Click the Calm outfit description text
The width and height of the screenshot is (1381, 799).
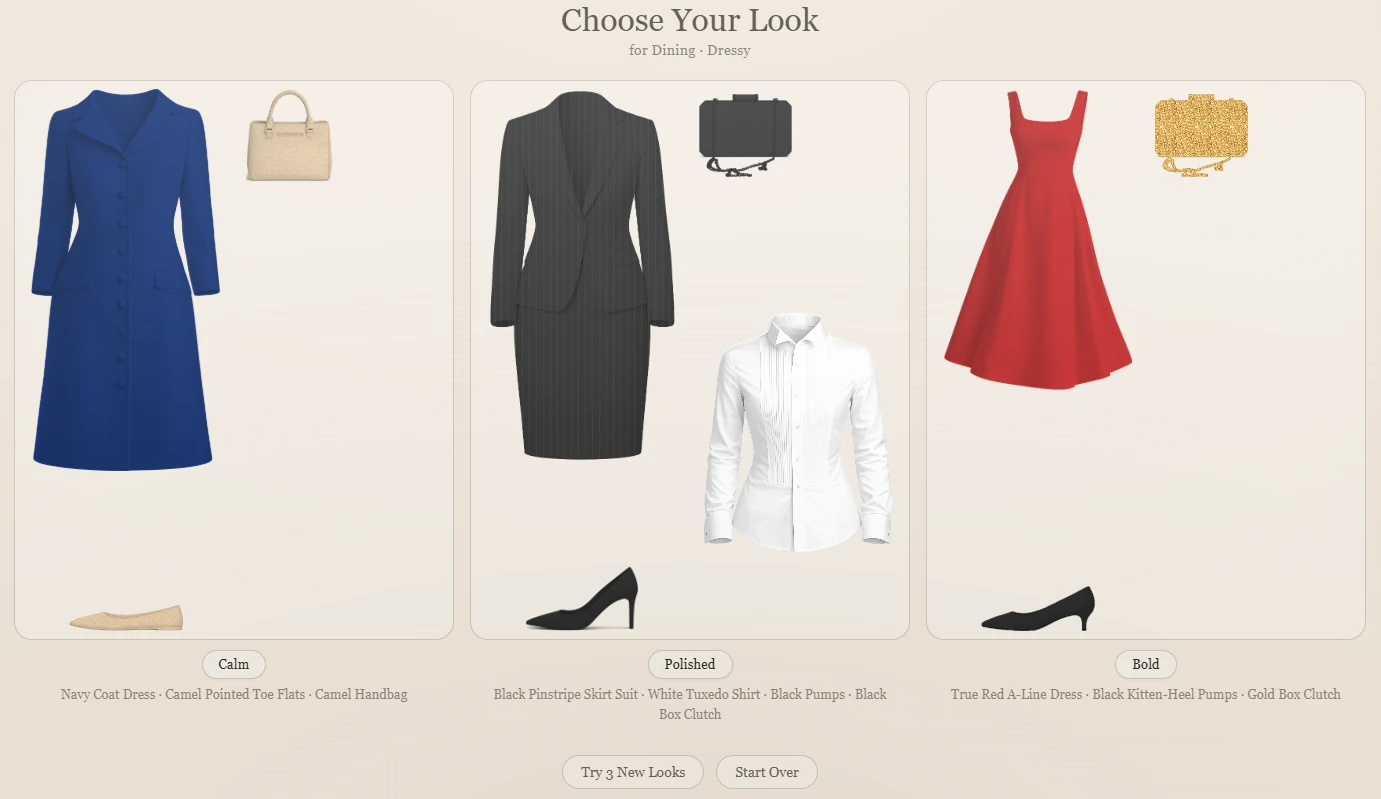[x=234, y=694]
